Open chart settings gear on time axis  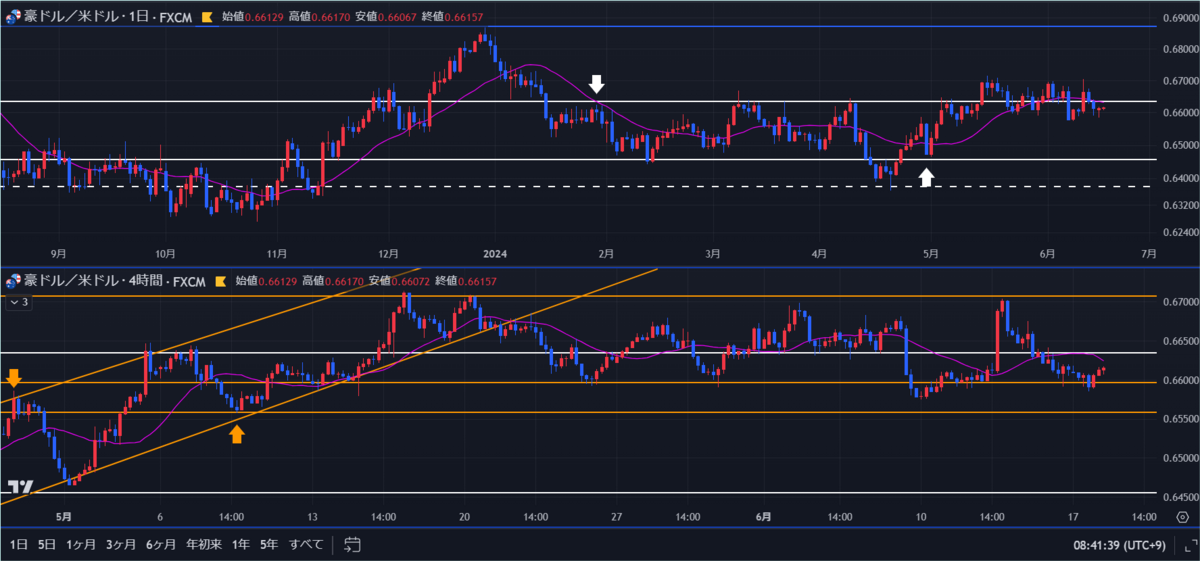coord(1181,517)
